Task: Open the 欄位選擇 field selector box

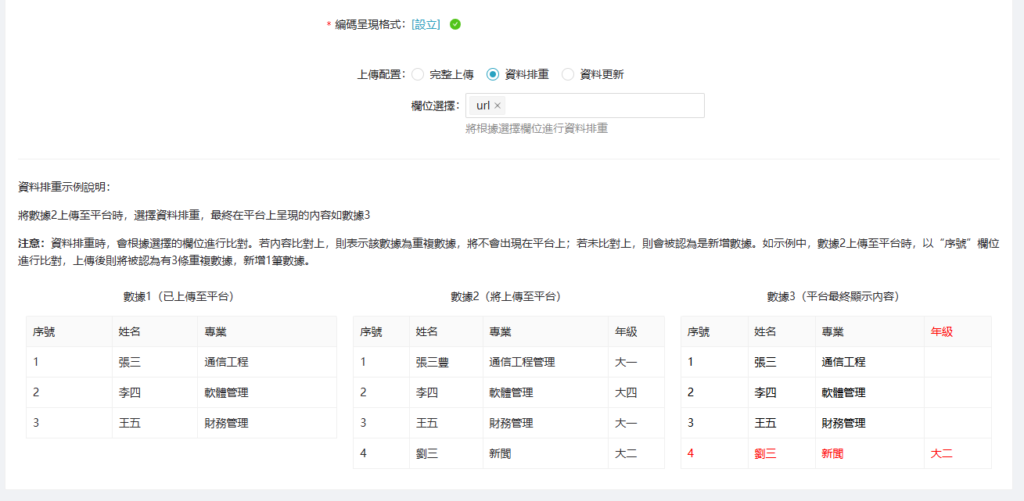Action: pos(600,106)
